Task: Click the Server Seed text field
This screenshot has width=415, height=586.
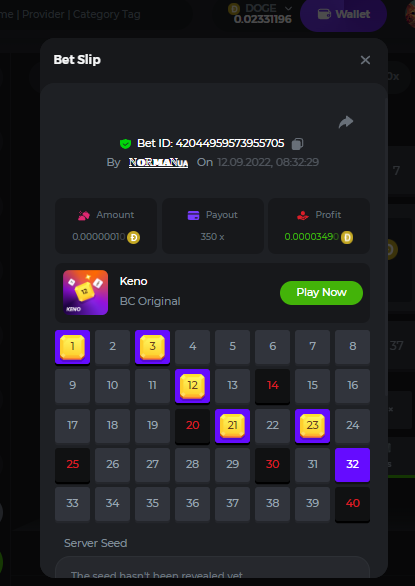Action: click(212, 567)
